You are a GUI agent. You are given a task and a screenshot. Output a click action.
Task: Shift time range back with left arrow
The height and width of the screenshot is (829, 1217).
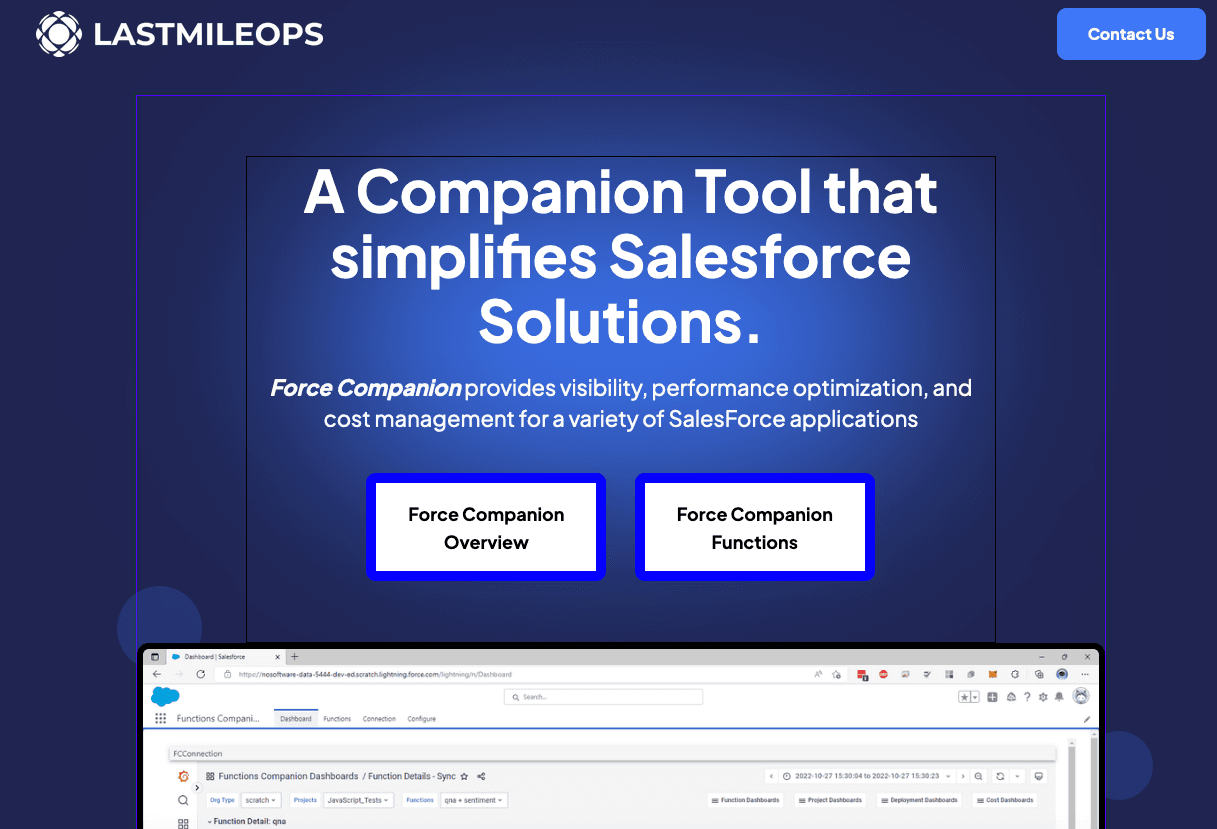(x=771, y=776)
